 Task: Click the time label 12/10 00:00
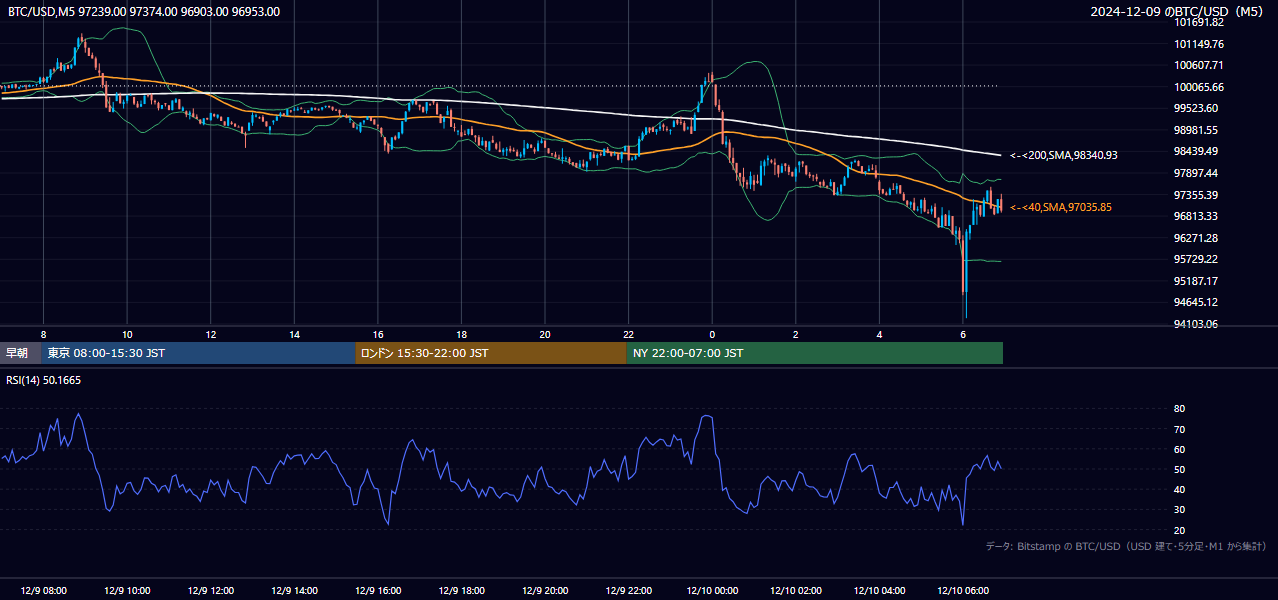(712, 591)
